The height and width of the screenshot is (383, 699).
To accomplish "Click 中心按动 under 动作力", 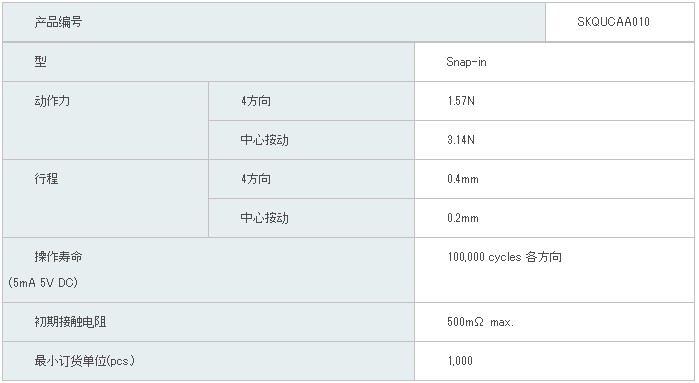I will pyautogui.click(x=264, y=140).
